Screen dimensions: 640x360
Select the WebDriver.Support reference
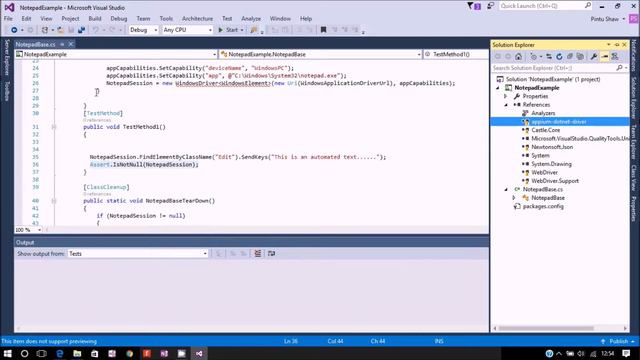pos(555,181)
